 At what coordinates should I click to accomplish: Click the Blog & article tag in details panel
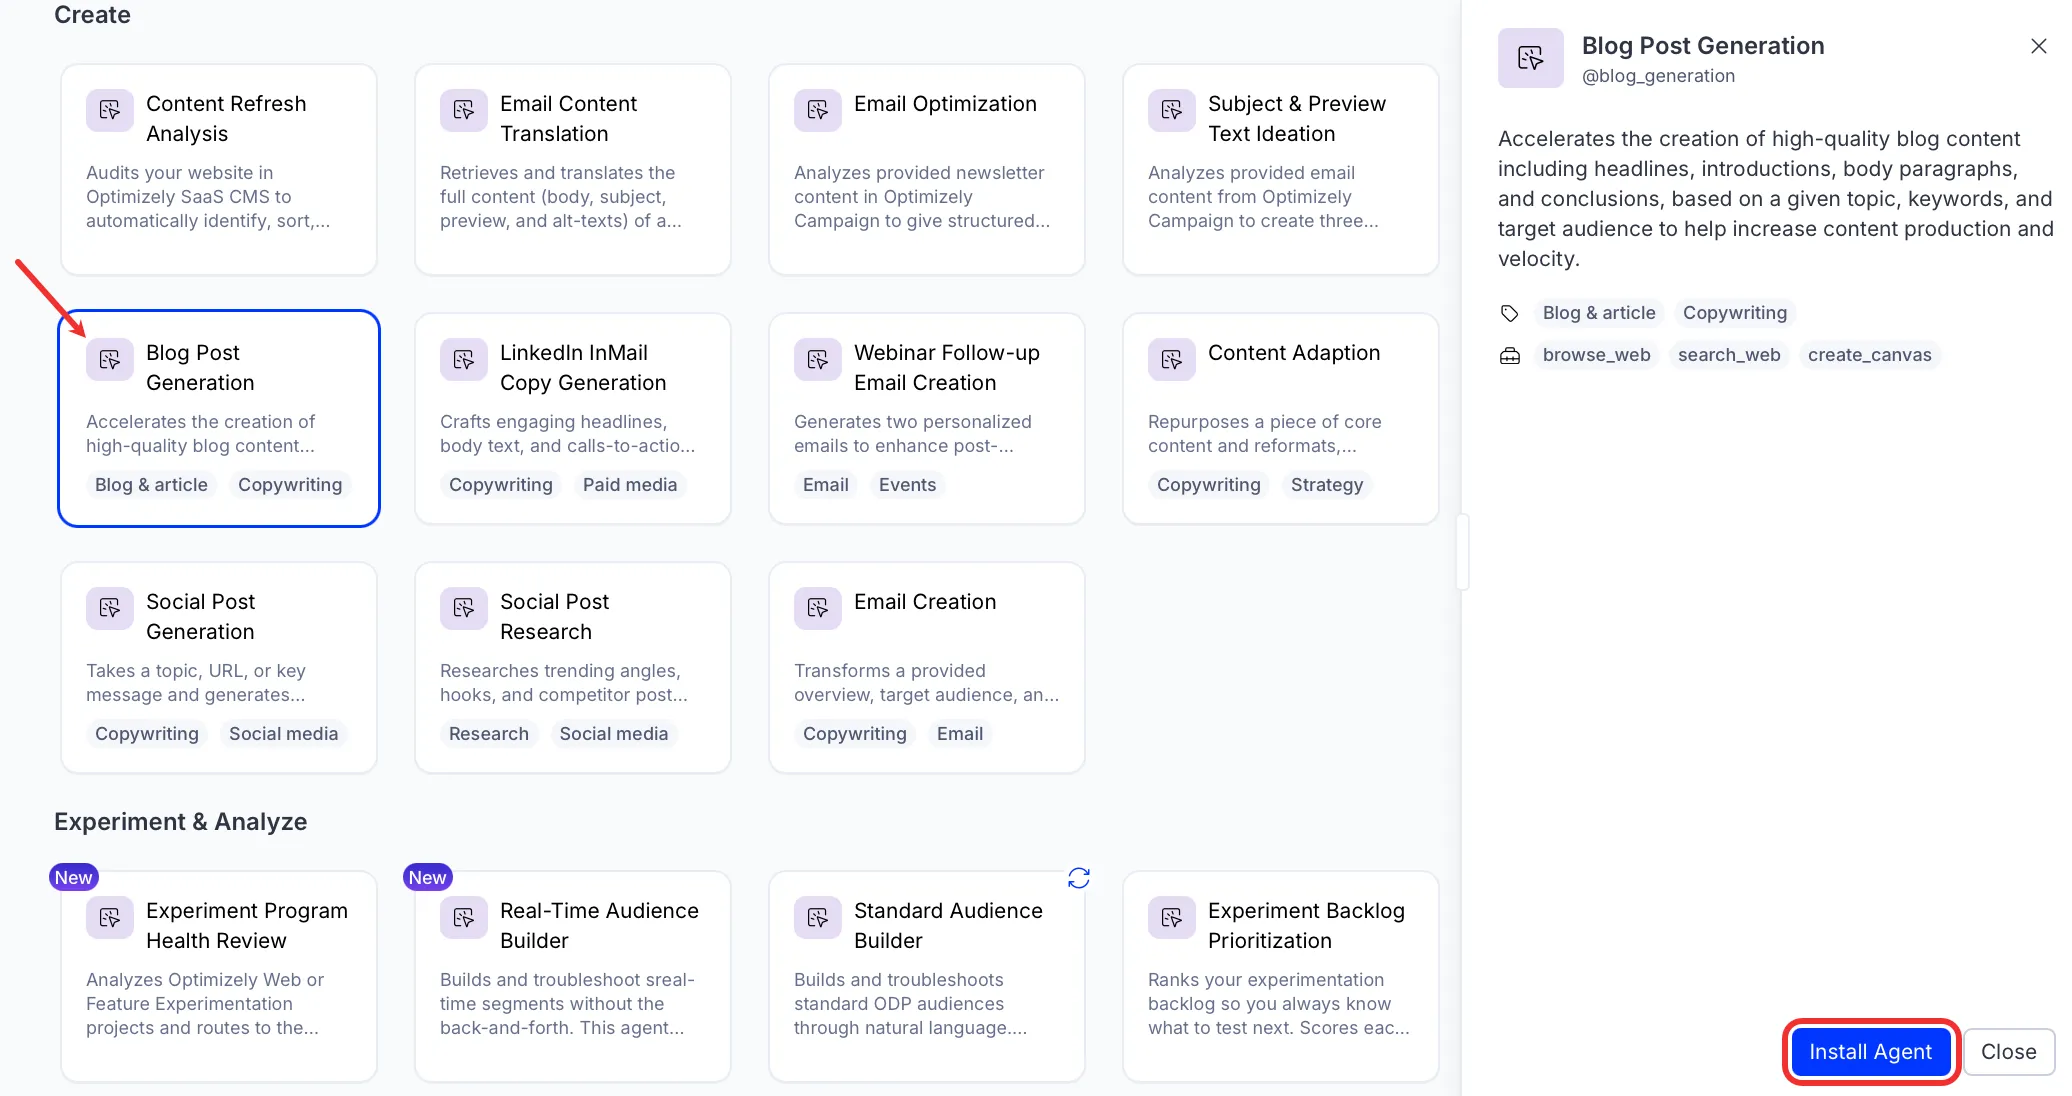[1599, 313]
